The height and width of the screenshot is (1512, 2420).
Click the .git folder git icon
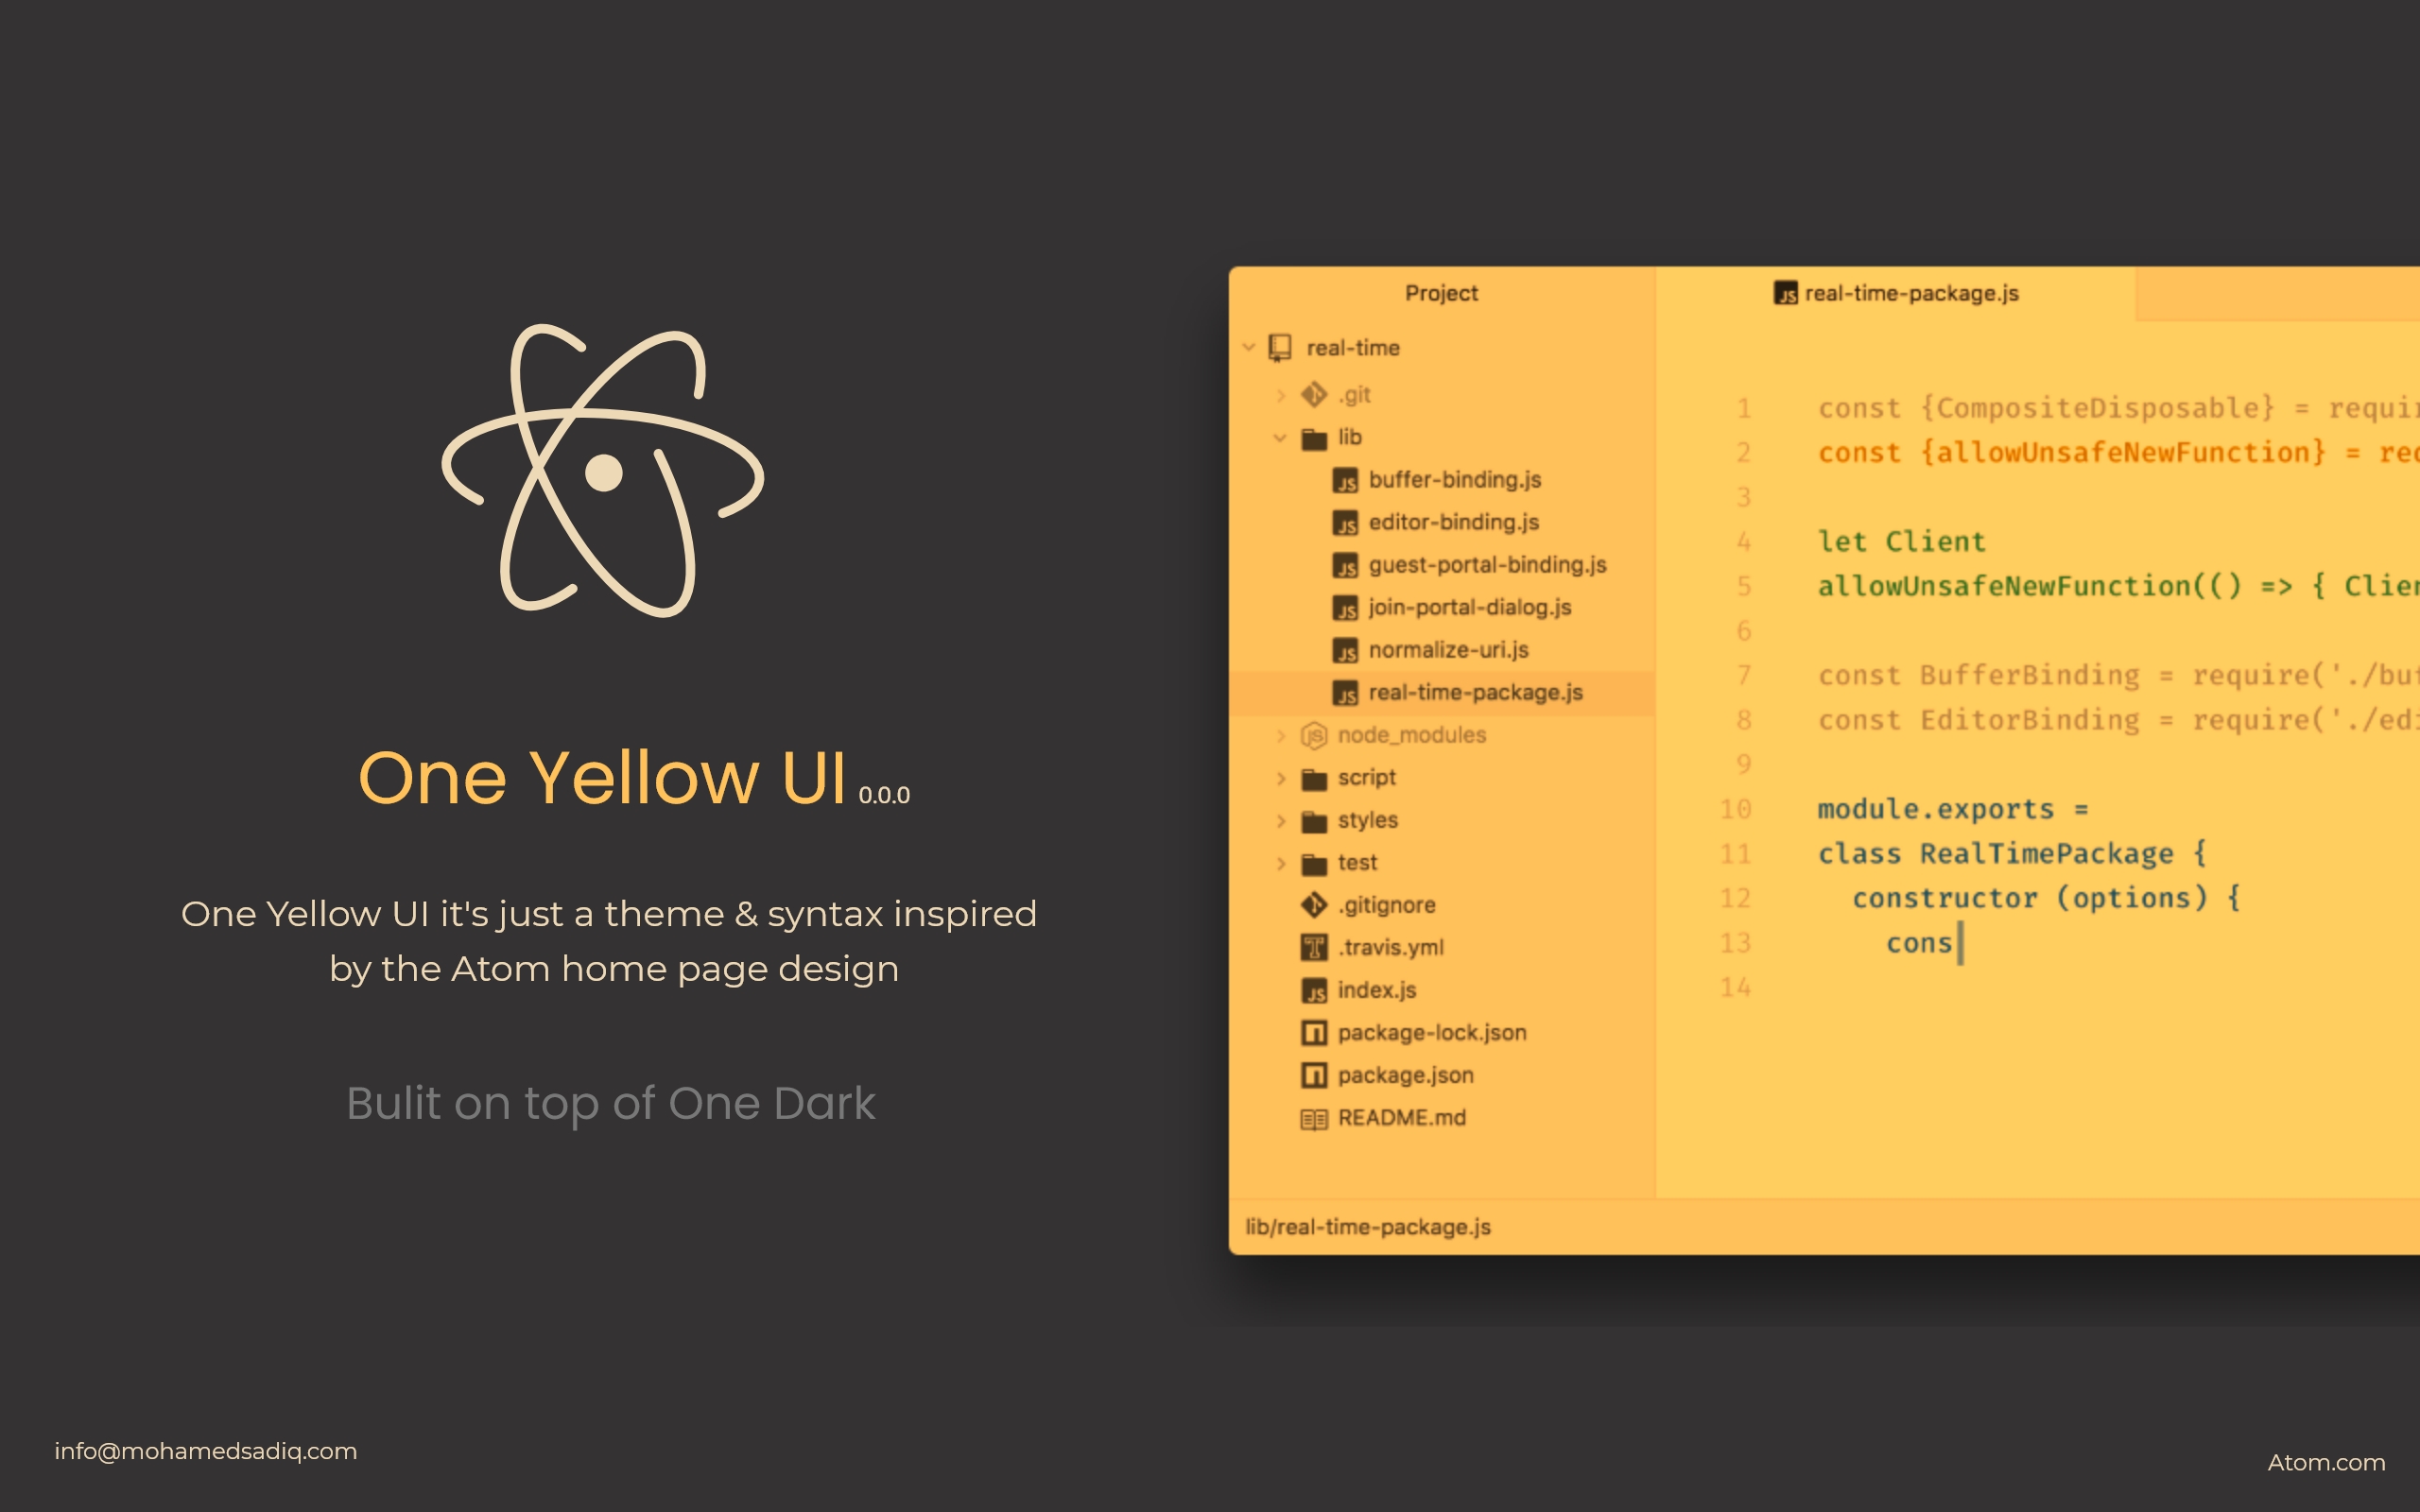click(x=1314, y=395)
